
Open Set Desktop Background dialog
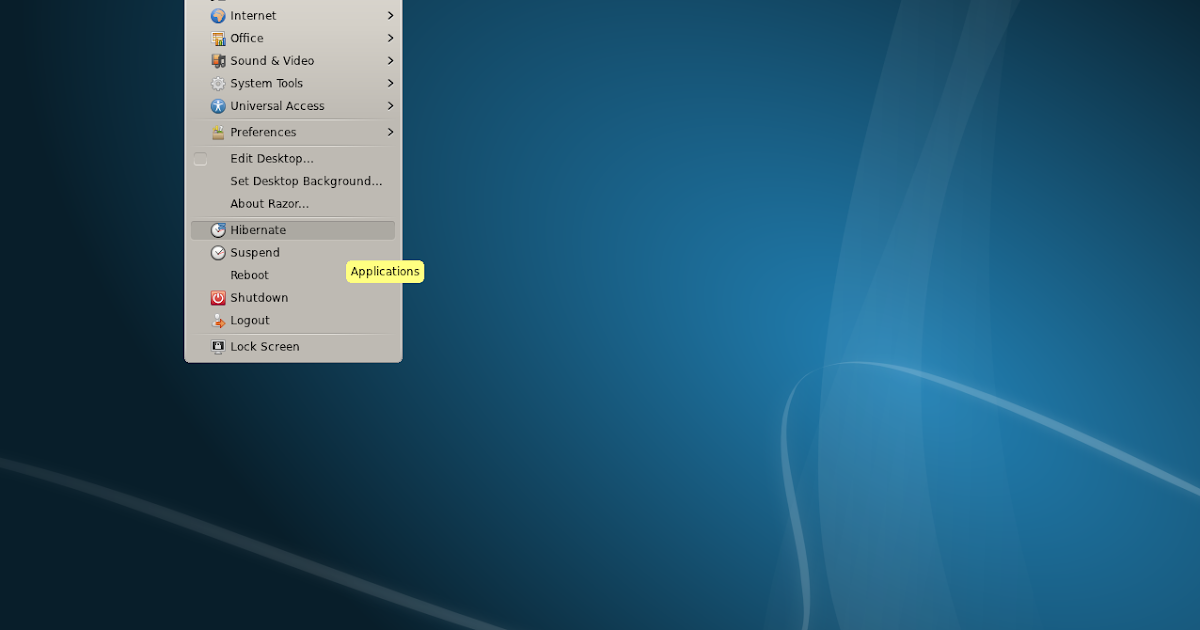coord(305,181)
